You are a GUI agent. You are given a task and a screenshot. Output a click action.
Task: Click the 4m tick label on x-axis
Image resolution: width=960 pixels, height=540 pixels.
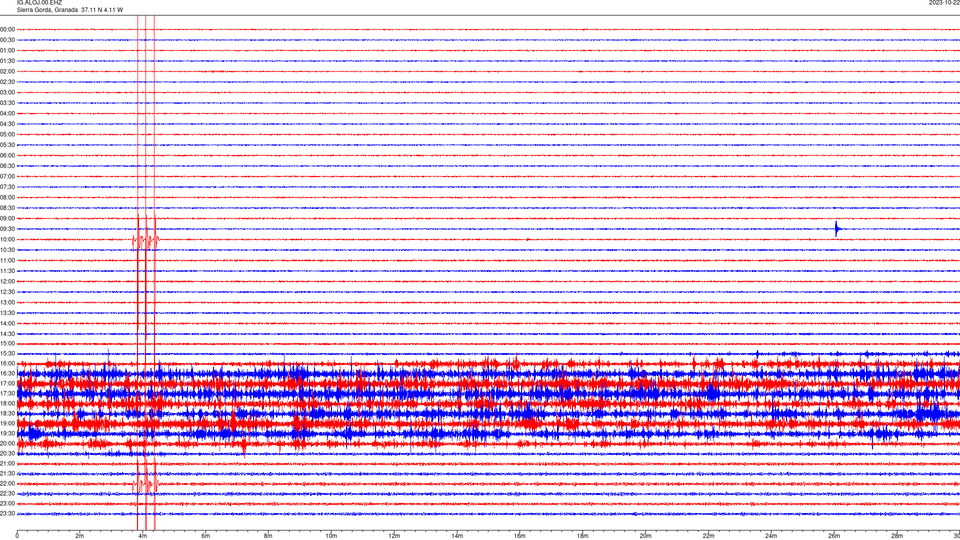[x=143, y=536]
